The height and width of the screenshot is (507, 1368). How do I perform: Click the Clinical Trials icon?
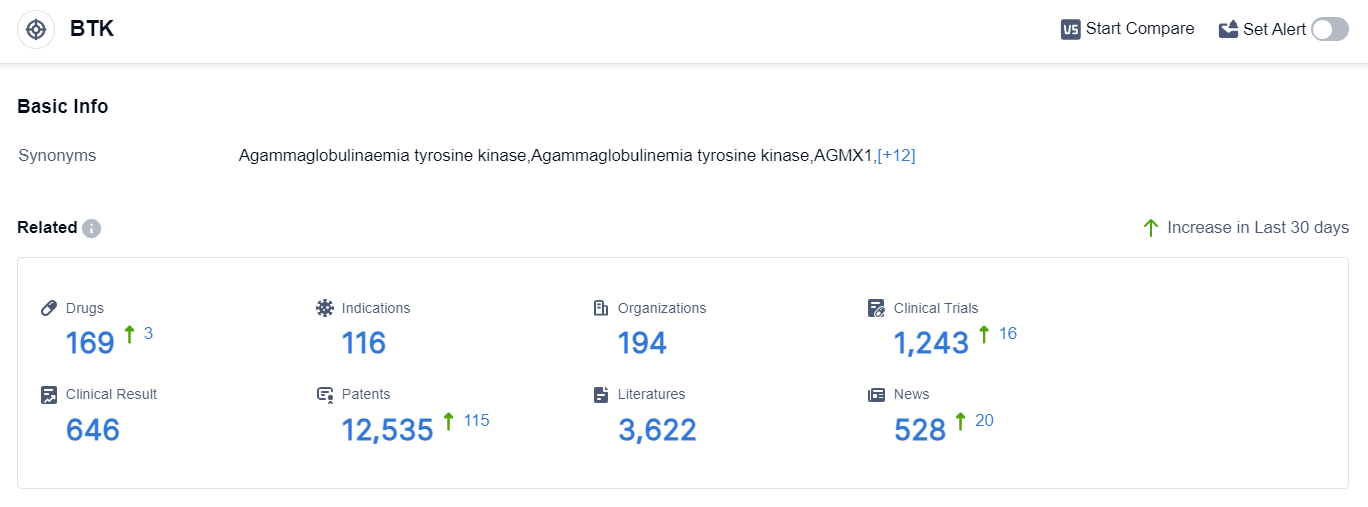coord(877,308)
